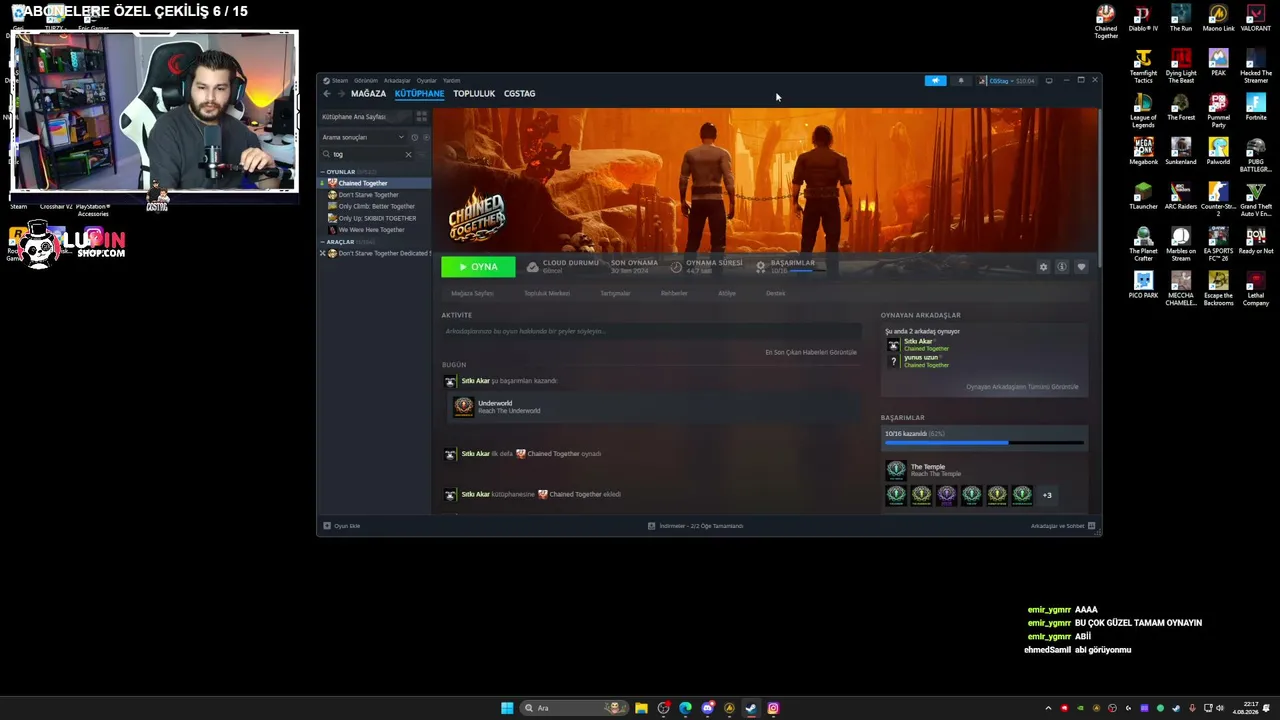Open File Explorer from the taskbar

[x=641, y=708]
